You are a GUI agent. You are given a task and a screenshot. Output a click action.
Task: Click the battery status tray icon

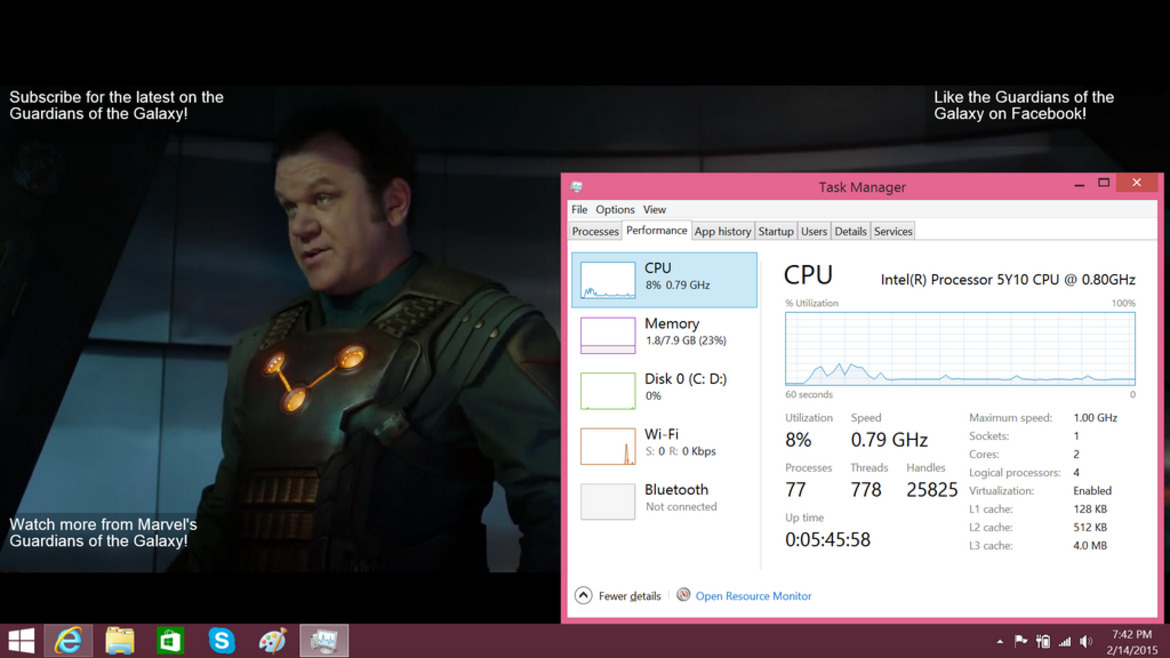[x=1043, y=641]
